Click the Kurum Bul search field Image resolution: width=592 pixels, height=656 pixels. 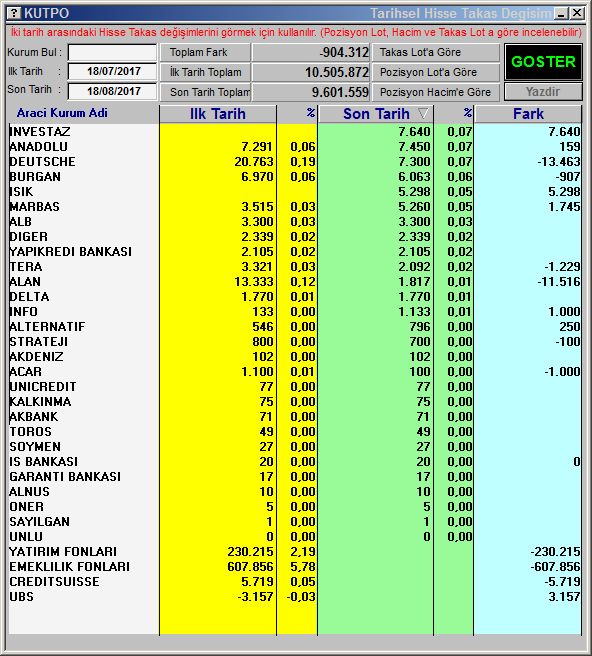click(112, 53)
